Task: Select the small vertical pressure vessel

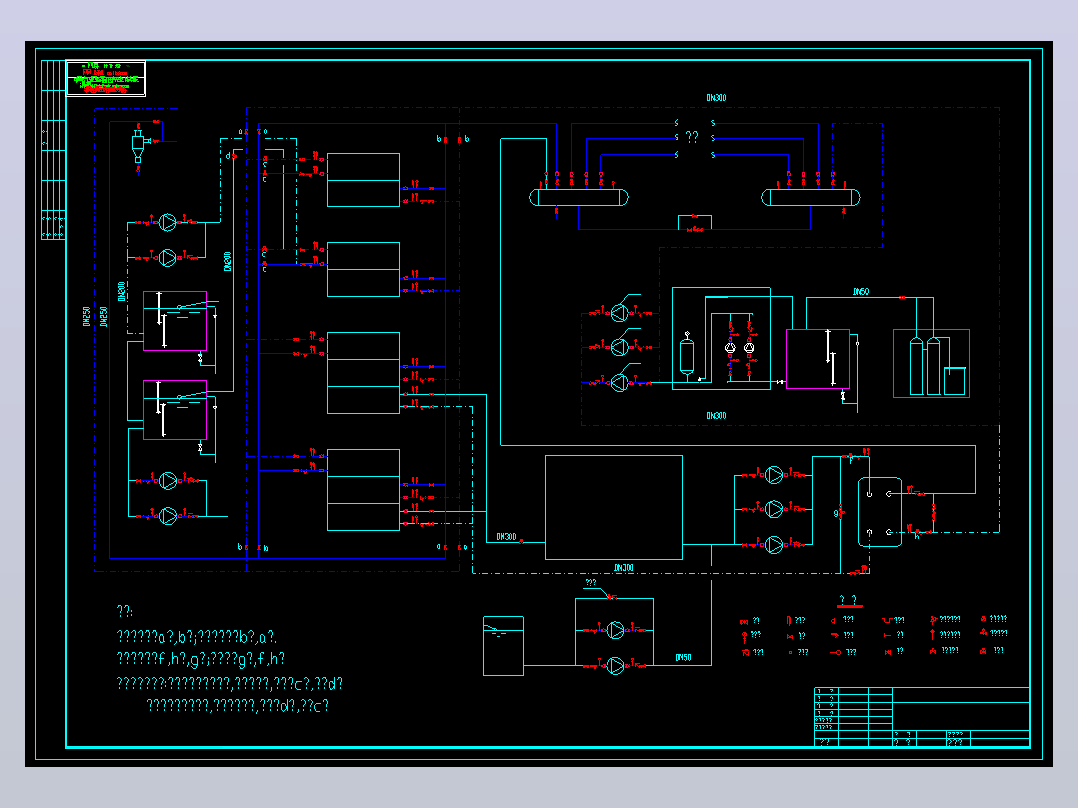Action: click(x=687, y=356)
